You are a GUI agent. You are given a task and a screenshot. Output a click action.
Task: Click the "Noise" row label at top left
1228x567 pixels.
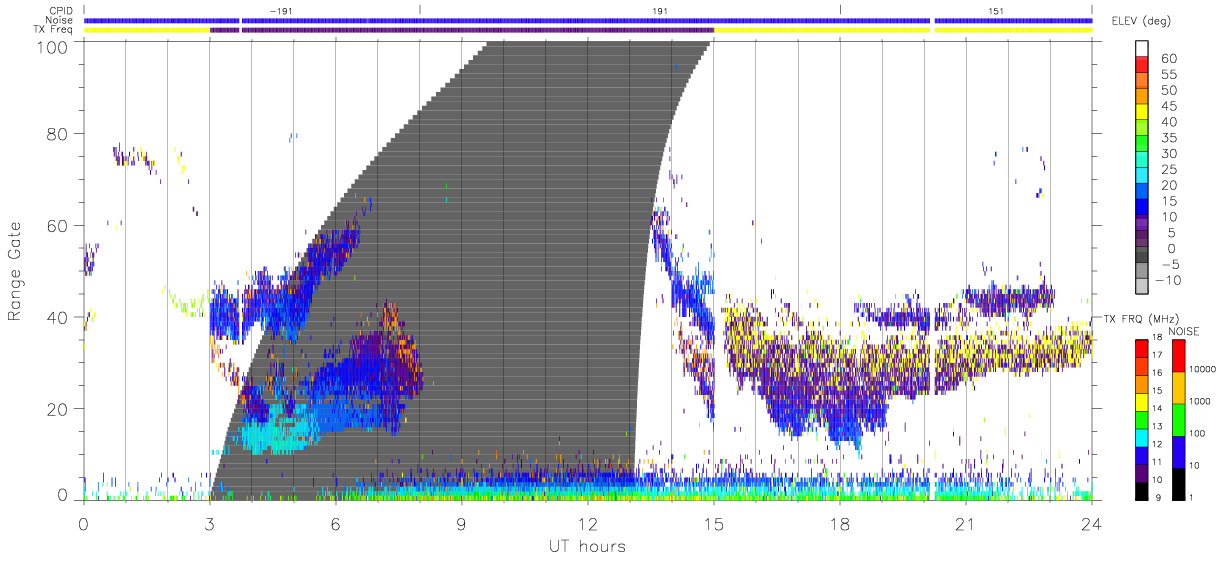[x=61, y=20]
